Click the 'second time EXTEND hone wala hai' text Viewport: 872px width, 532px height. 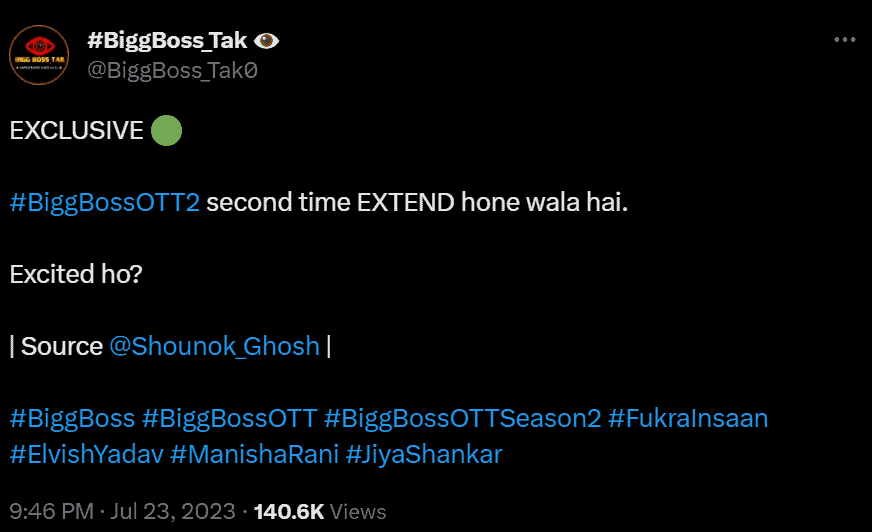(x=417, y=202)
